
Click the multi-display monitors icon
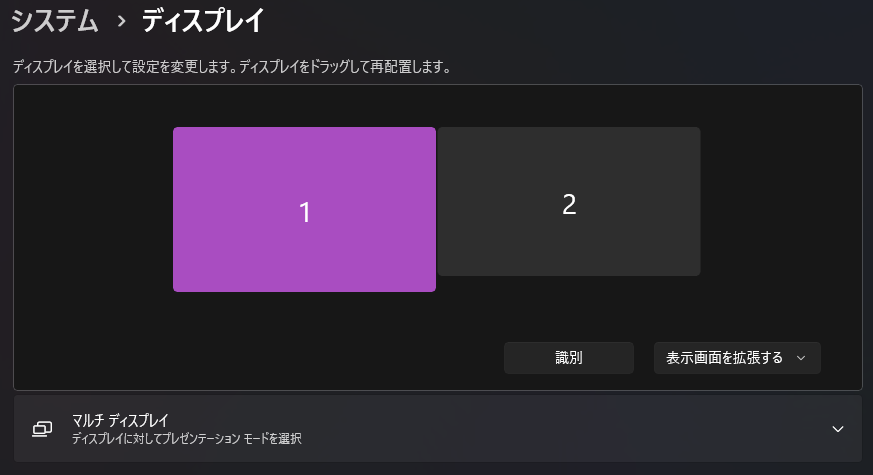pyautogui.click(x=42, y=428)
